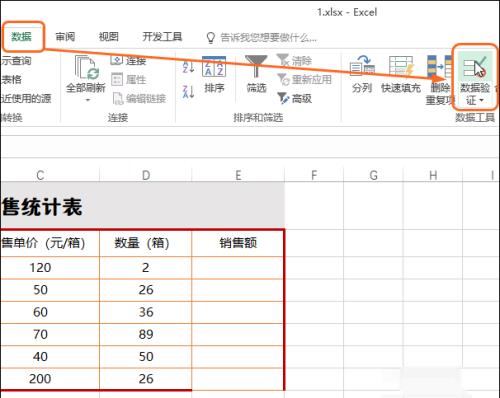Click the 重新应用 reapply button
Image resolution: width=500 pixels, height=398 pixels.
[304, 79]
